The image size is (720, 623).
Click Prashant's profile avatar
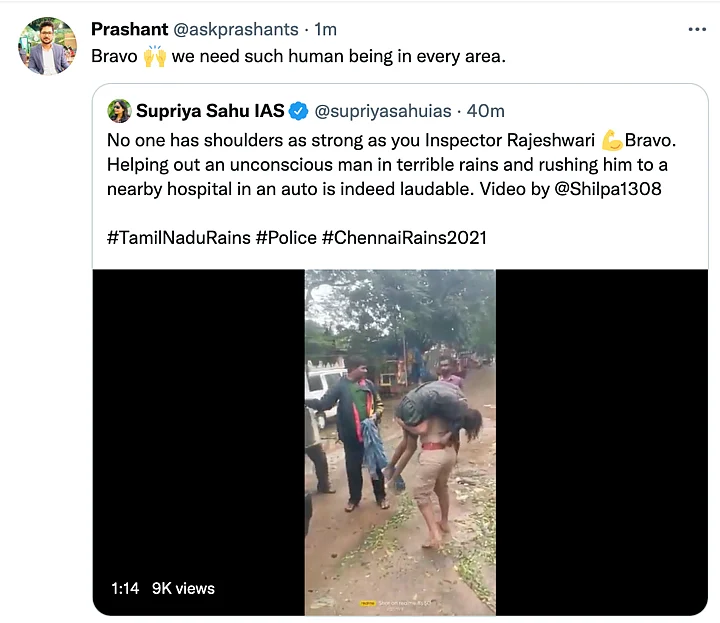point(47,46)
